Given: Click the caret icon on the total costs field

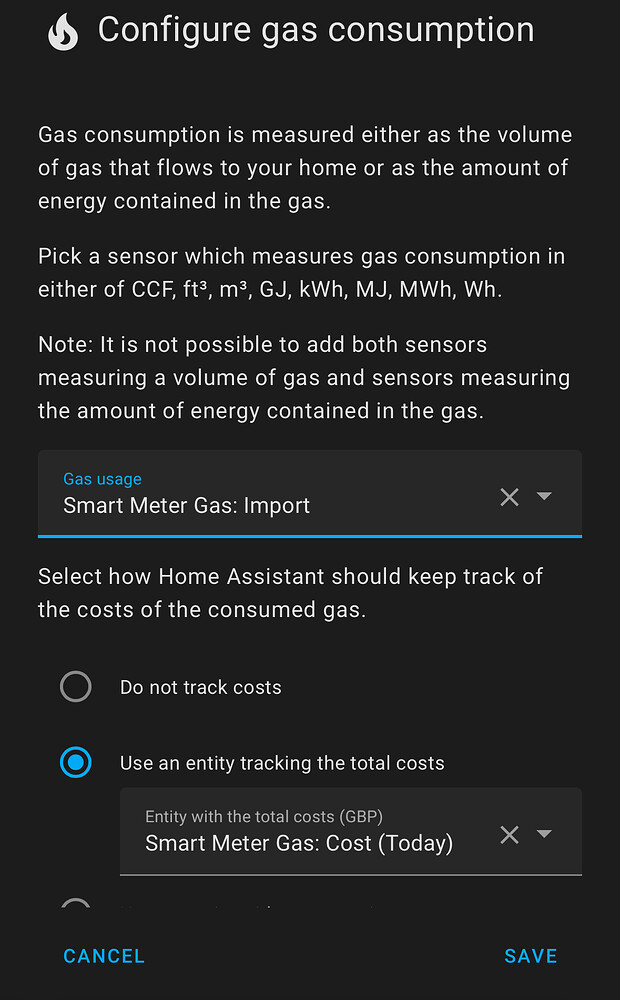Looking at the screenshot, I should [543, 833].
